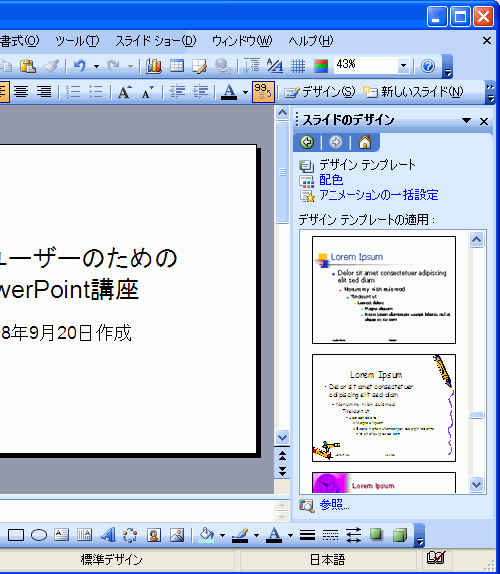This screenshot has width=500, height=574.
Task: Open the ヘルプ(H) menu
Action: click(311, 41)
